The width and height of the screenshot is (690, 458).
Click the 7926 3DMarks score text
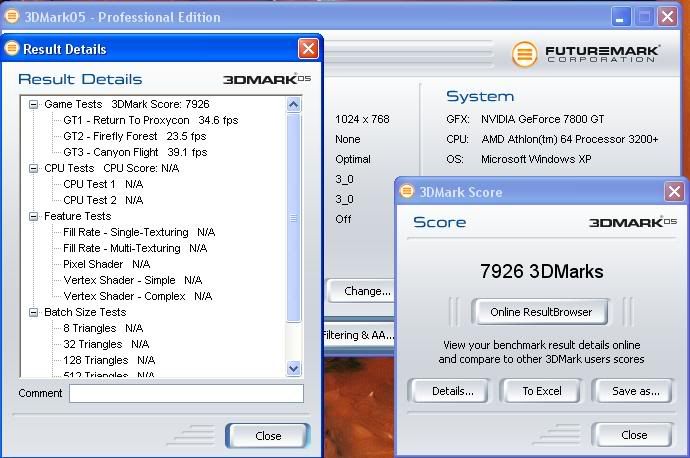click(542, 271)
